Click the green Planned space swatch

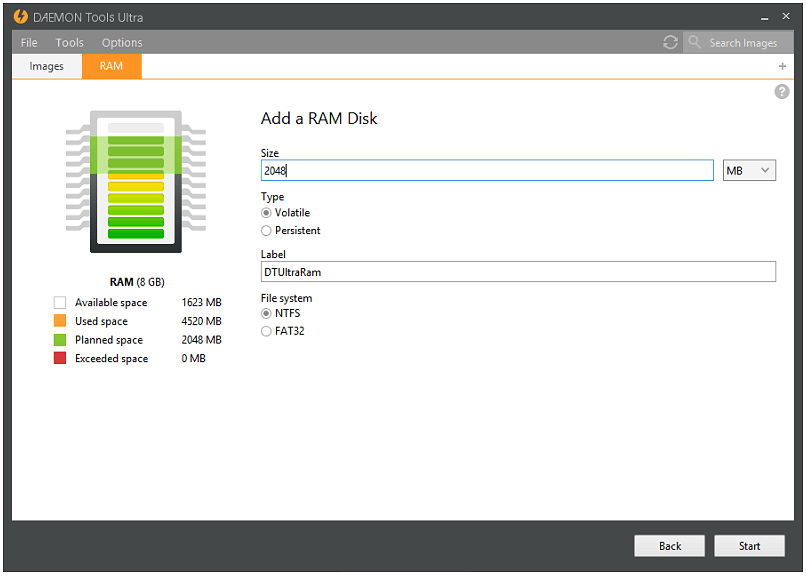(60, 340)
